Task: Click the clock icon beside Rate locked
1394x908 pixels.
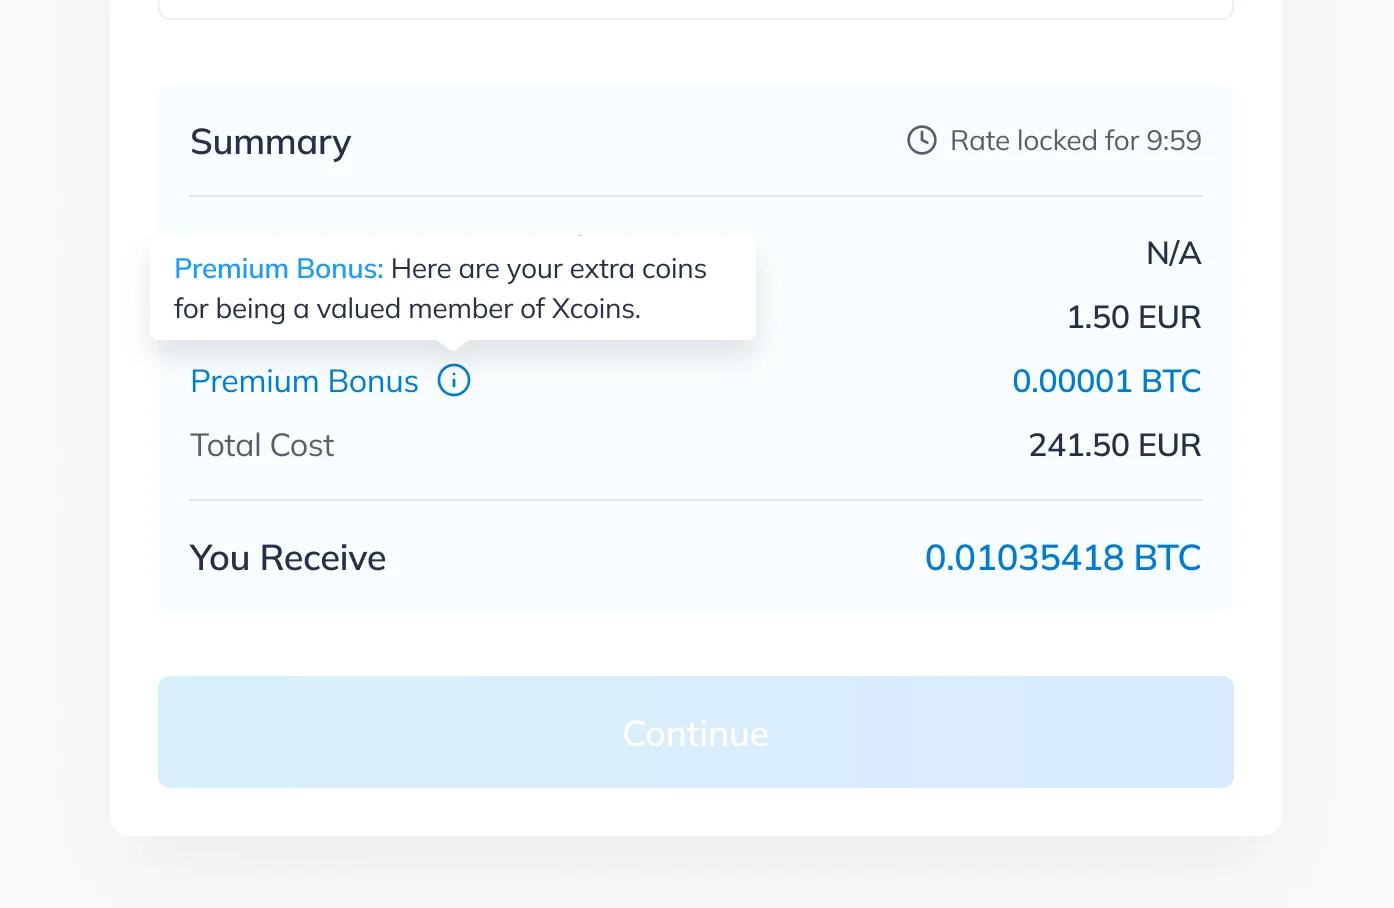Action: click(922, 140)
